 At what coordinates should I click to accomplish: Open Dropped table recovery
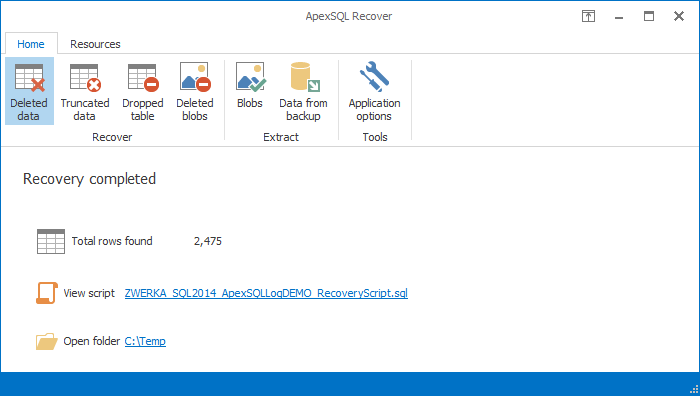[x=142, y=91]
